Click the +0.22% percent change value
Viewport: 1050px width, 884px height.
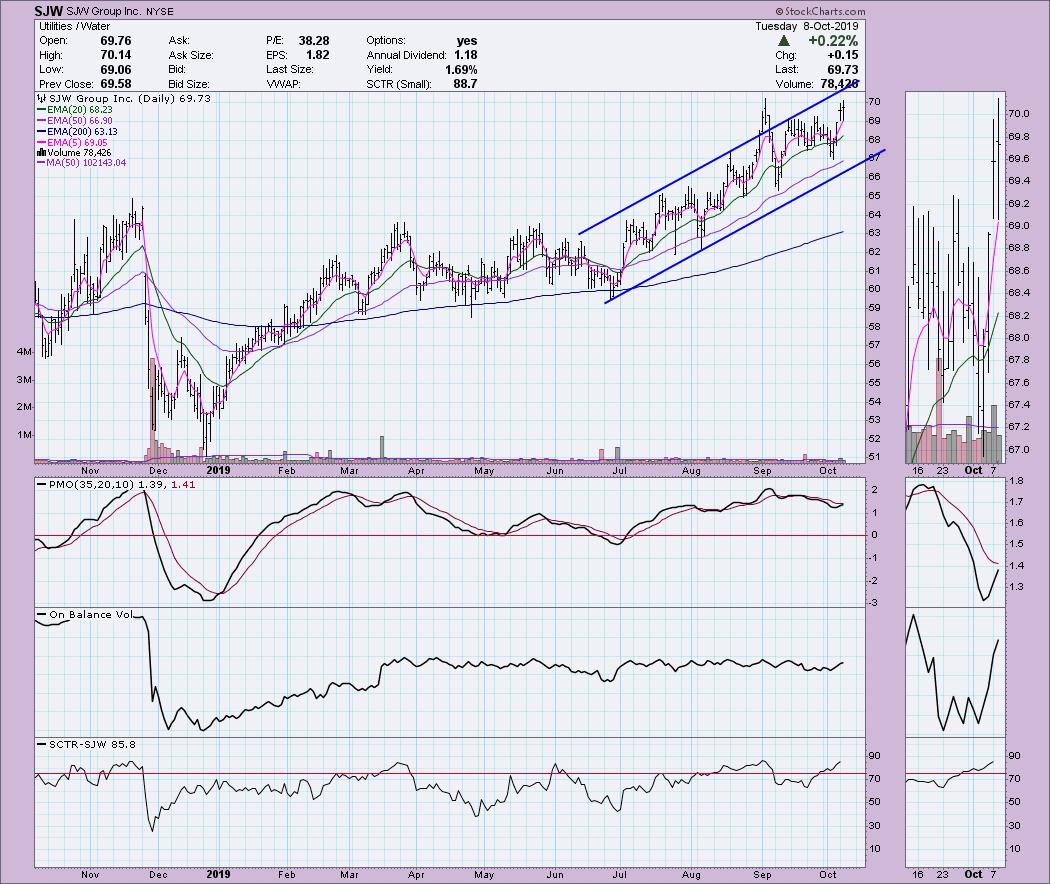(x=833, y=41)
